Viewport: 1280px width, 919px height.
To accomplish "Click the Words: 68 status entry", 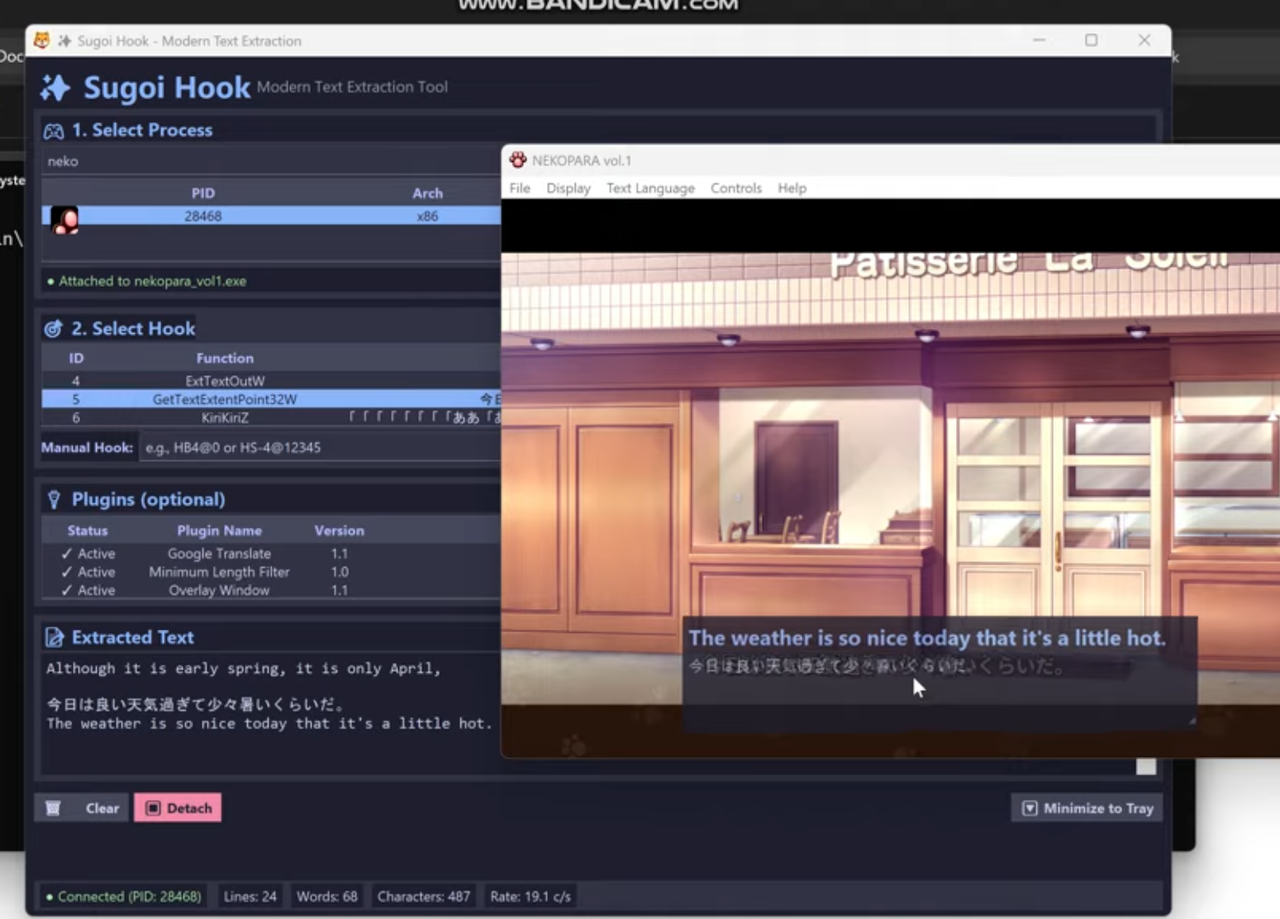I will point(327,896).
